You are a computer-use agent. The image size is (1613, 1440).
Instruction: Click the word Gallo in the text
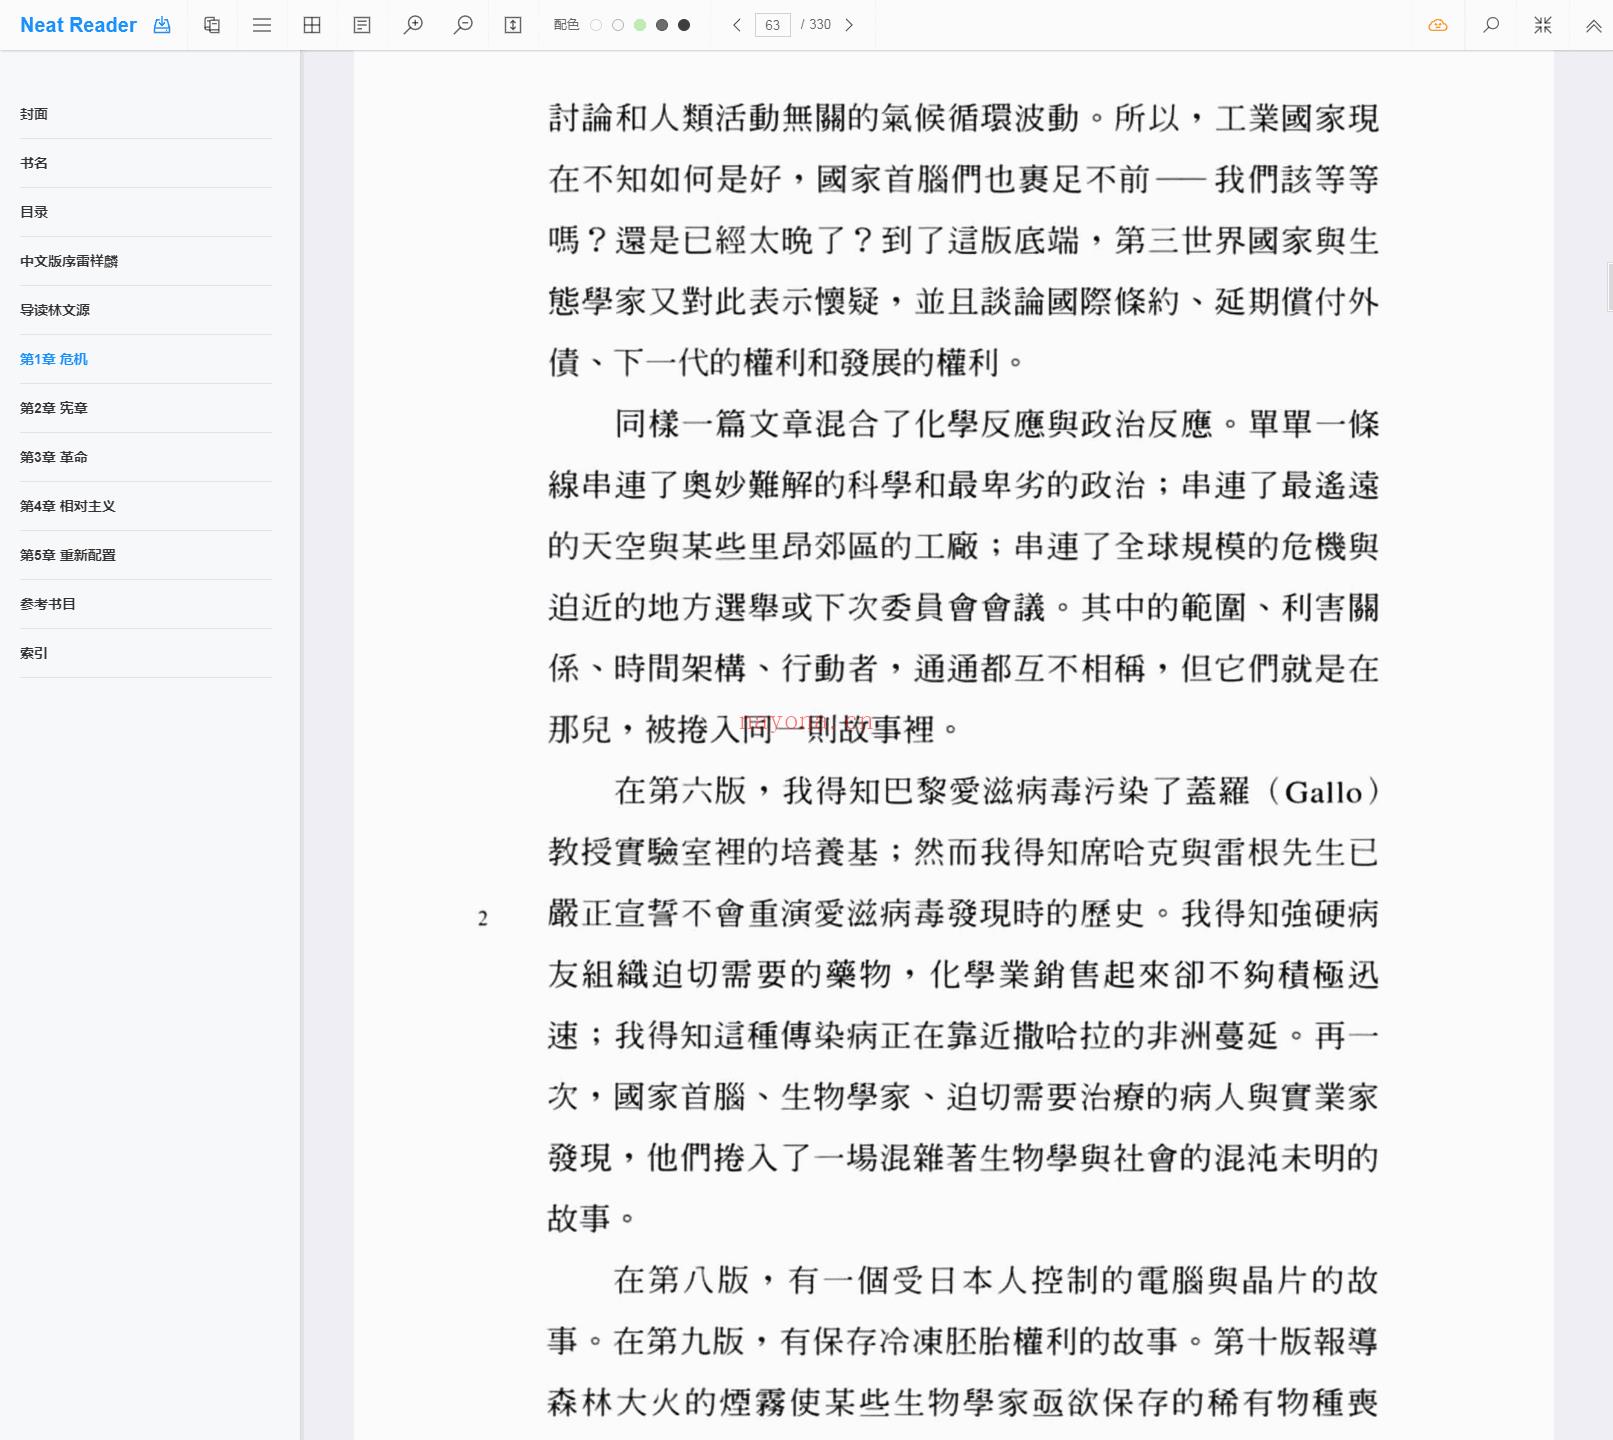point(1324,792)
